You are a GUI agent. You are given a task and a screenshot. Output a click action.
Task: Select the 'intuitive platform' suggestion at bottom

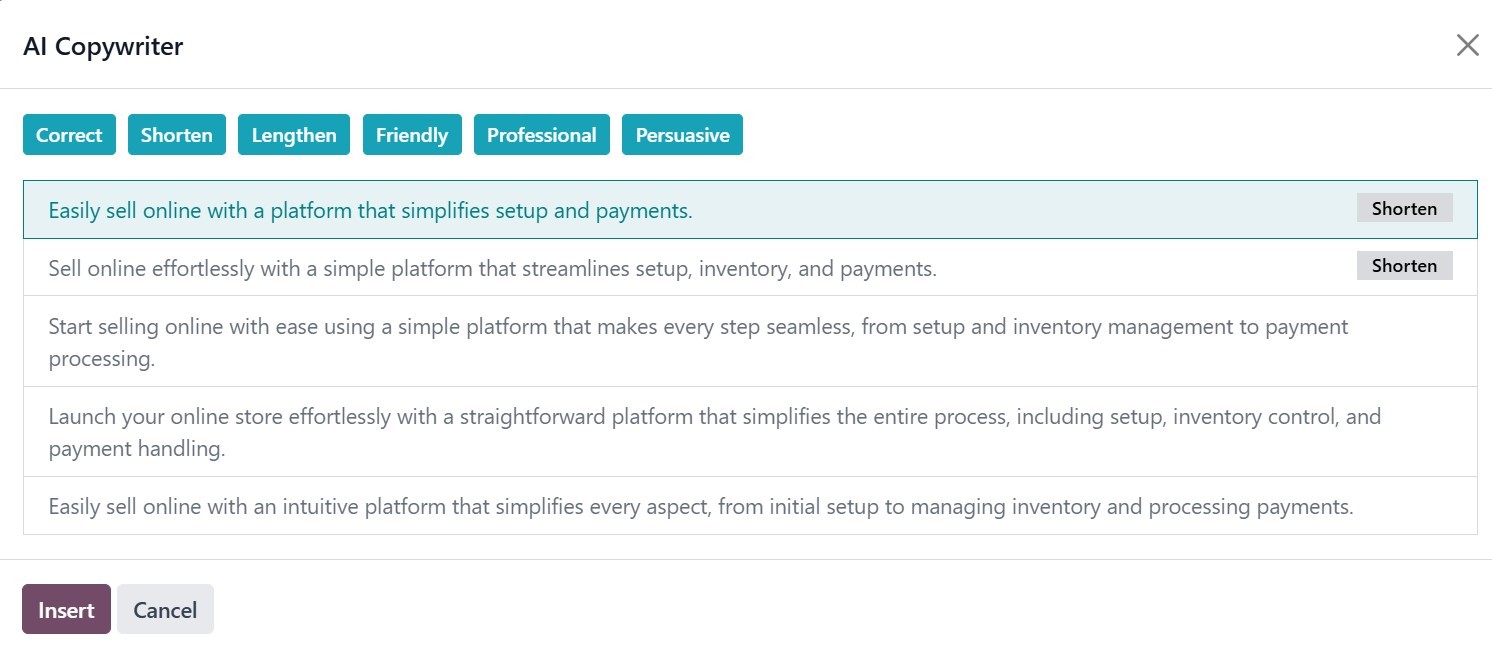(x=700, y=507)
